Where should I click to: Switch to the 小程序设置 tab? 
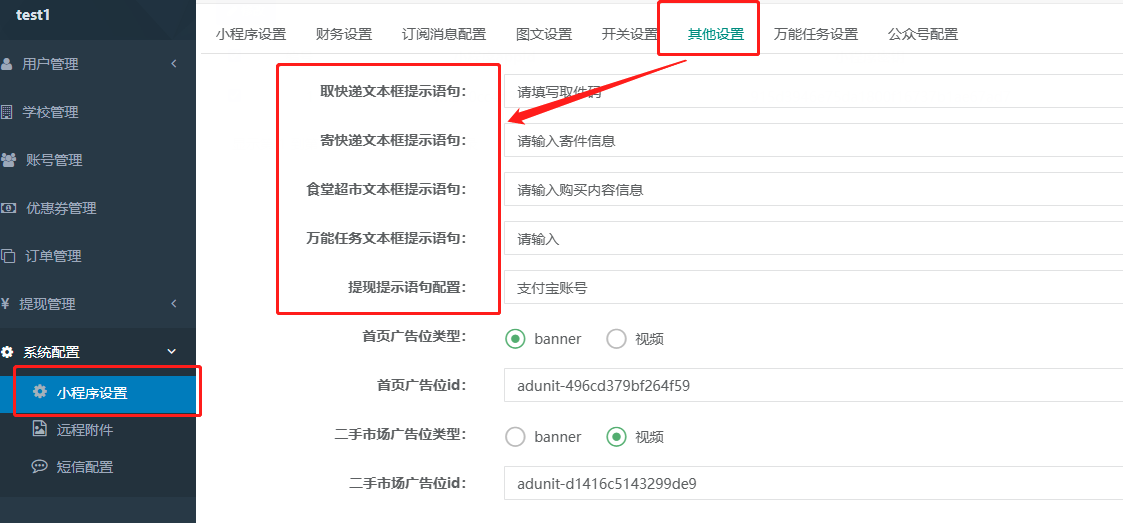(x=251, y=34)
